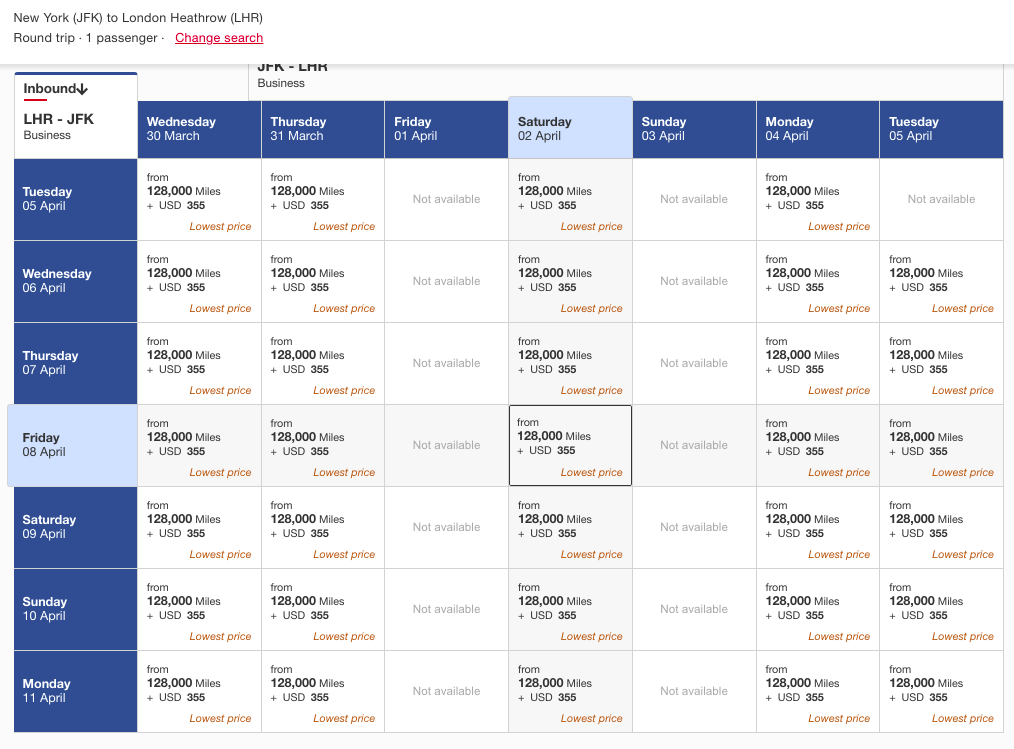Image resolution: width=1014 pixels, height=749 pixels.
Task: Select the Monday 11 April row header
Action: pos(75,690)
